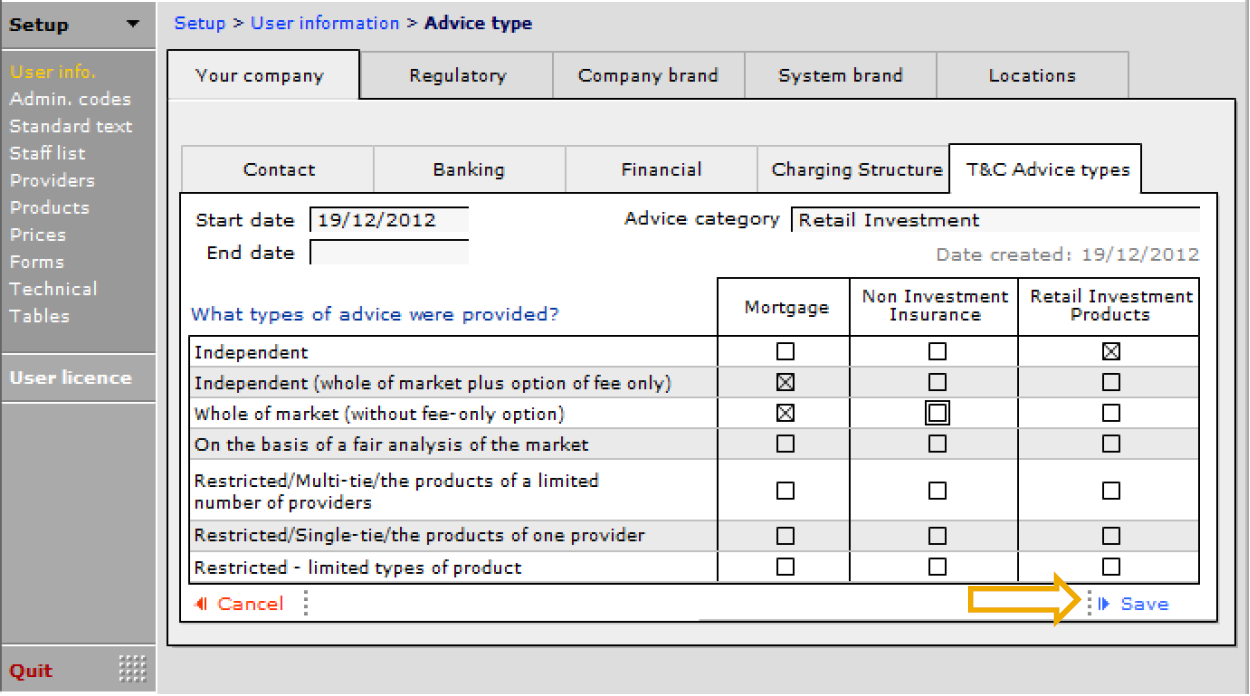Click the Start date input field
The image size is (1250, 696).
click(389, 220)
